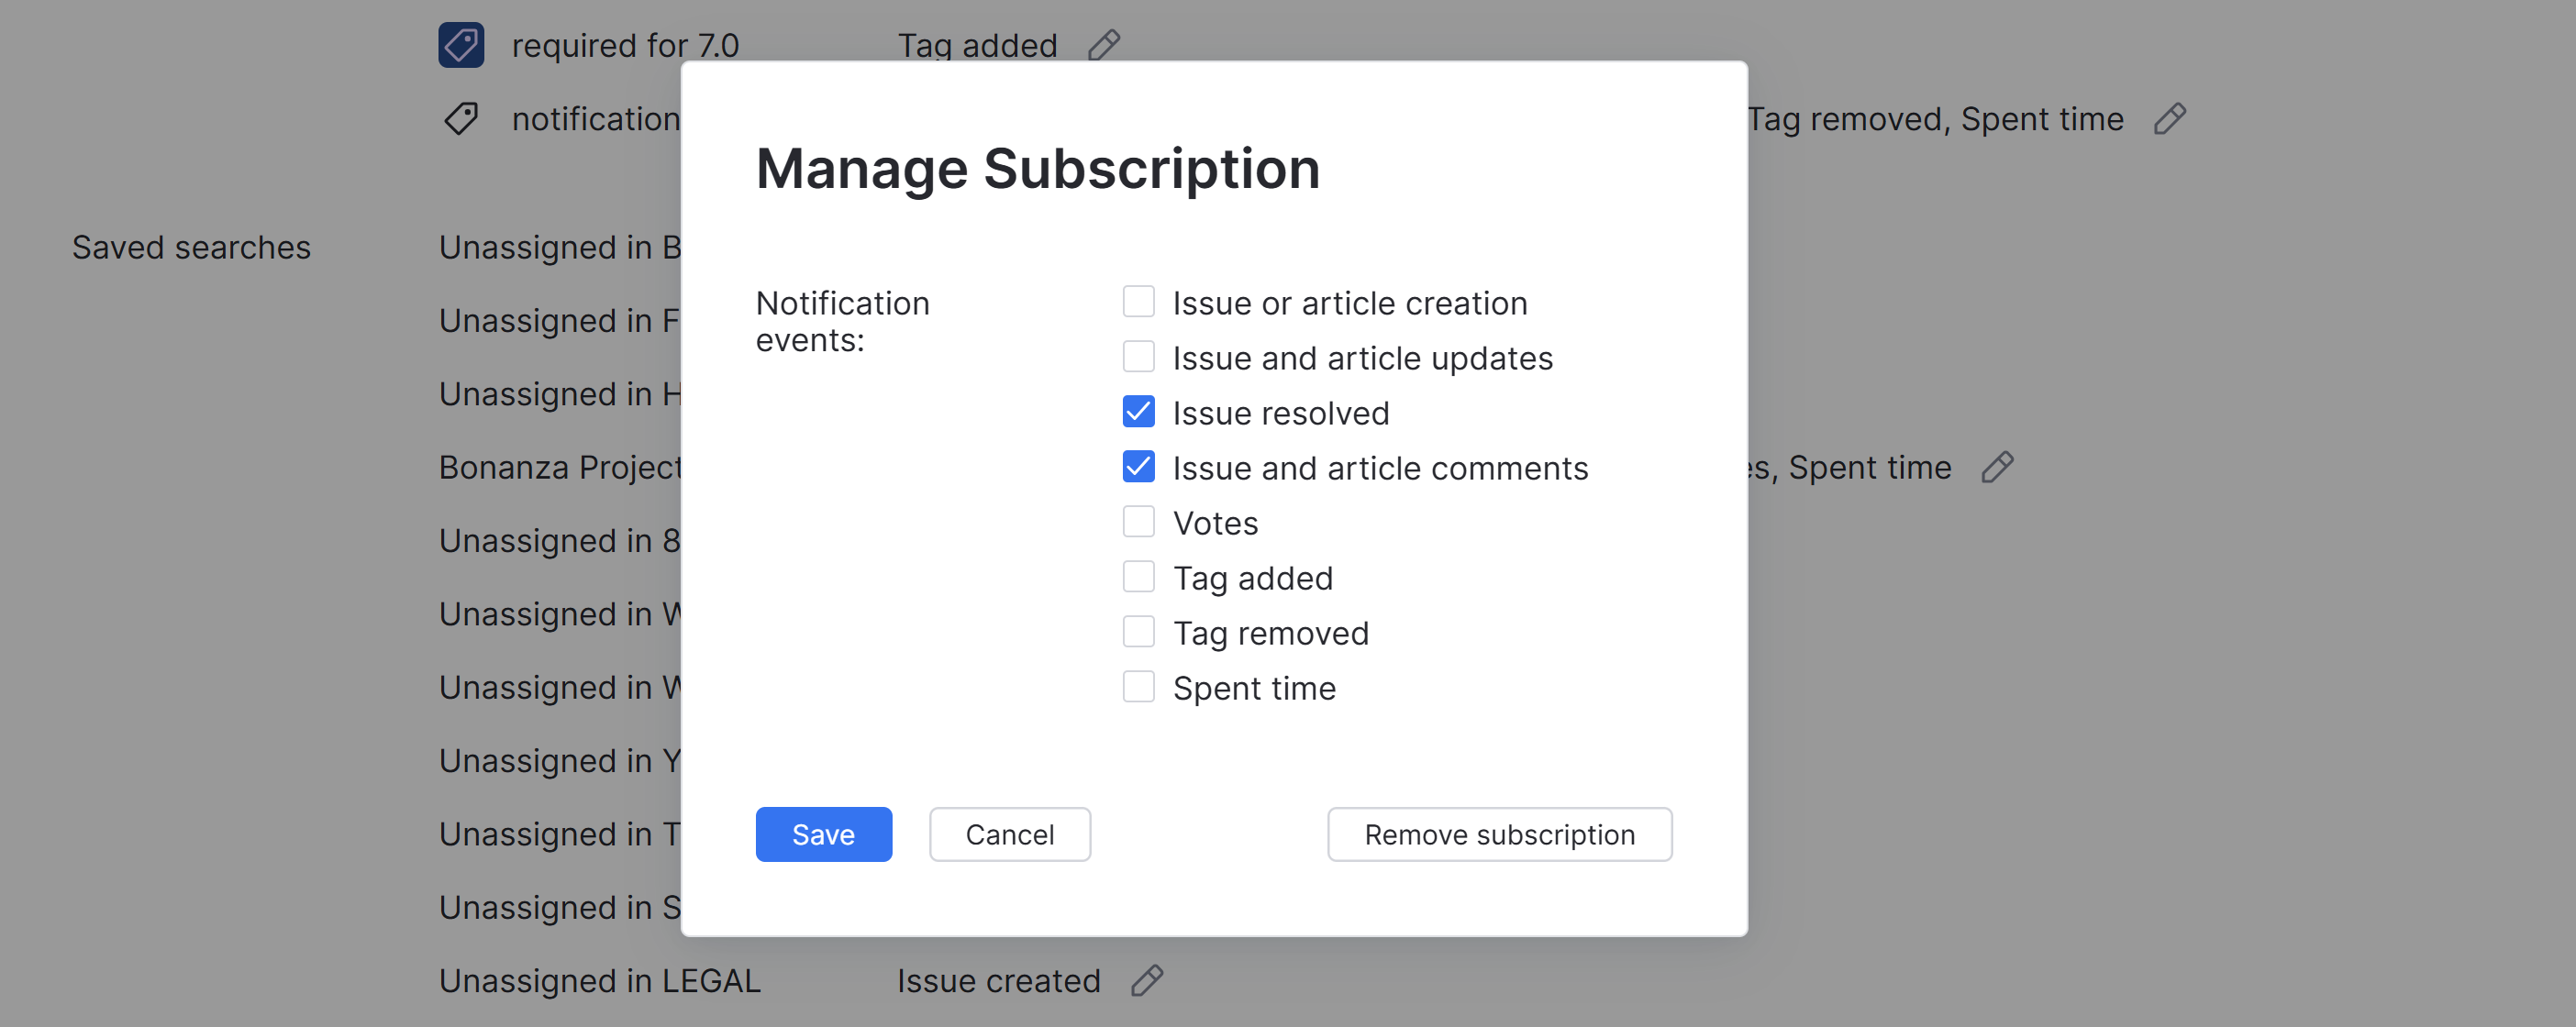This screenshot has width=2576, height=1027.
Task: Check 'Issue and article updates'
Action: tap(1138, 357)
